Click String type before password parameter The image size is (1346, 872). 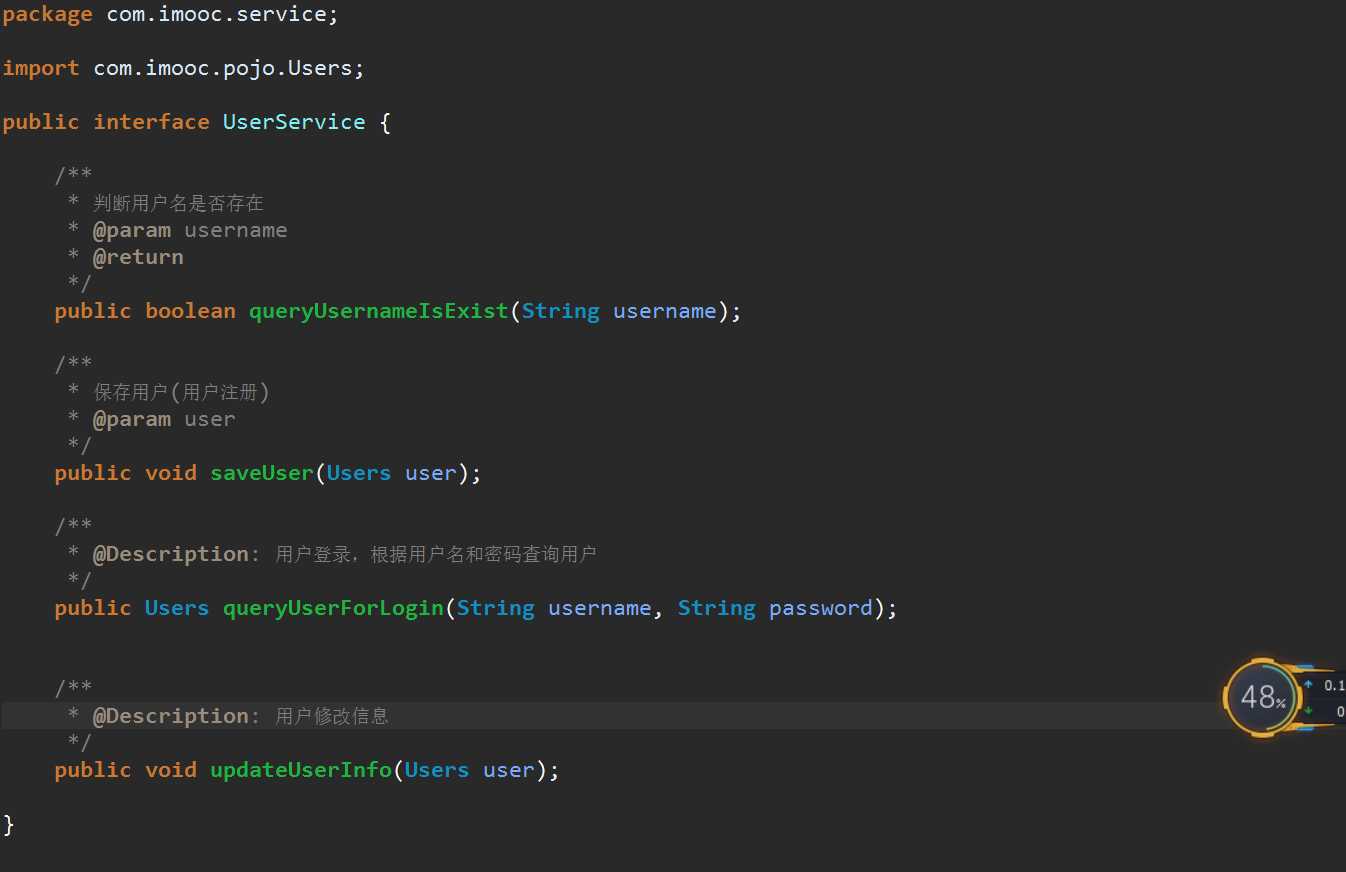(717, 608)
